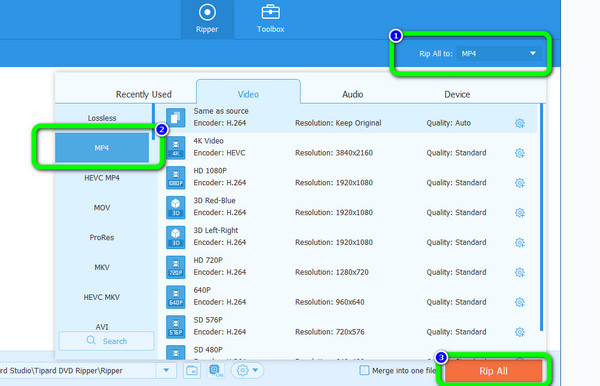Expand the output path dropdown arrow
This screenshot has width=600, height=386.
(166, 370)
